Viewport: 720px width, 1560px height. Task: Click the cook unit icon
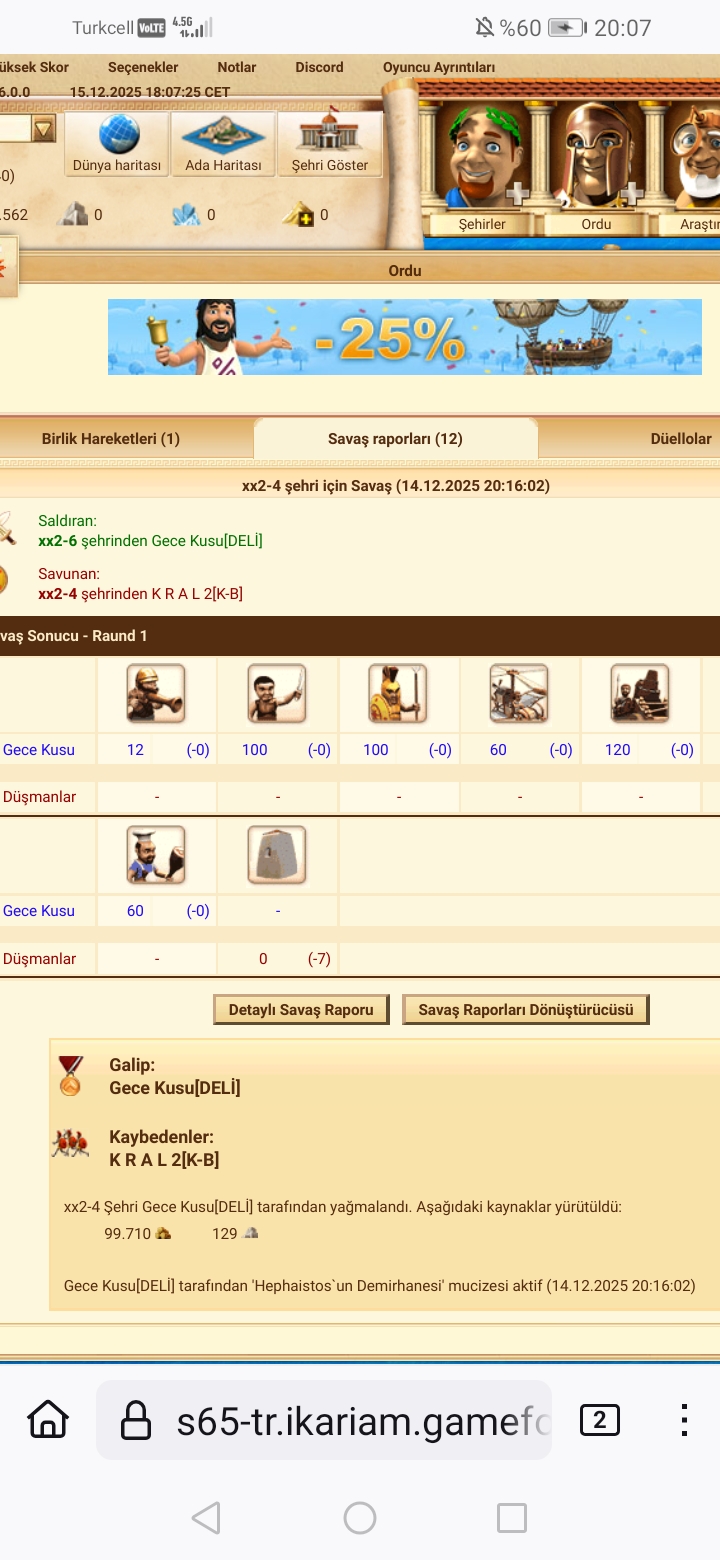(x=156, y=854)
